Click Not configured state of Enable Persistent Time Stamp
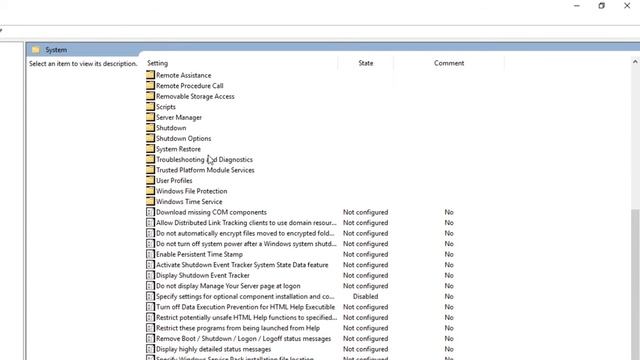Screen dimensions: 640x360 click(365, 254)
